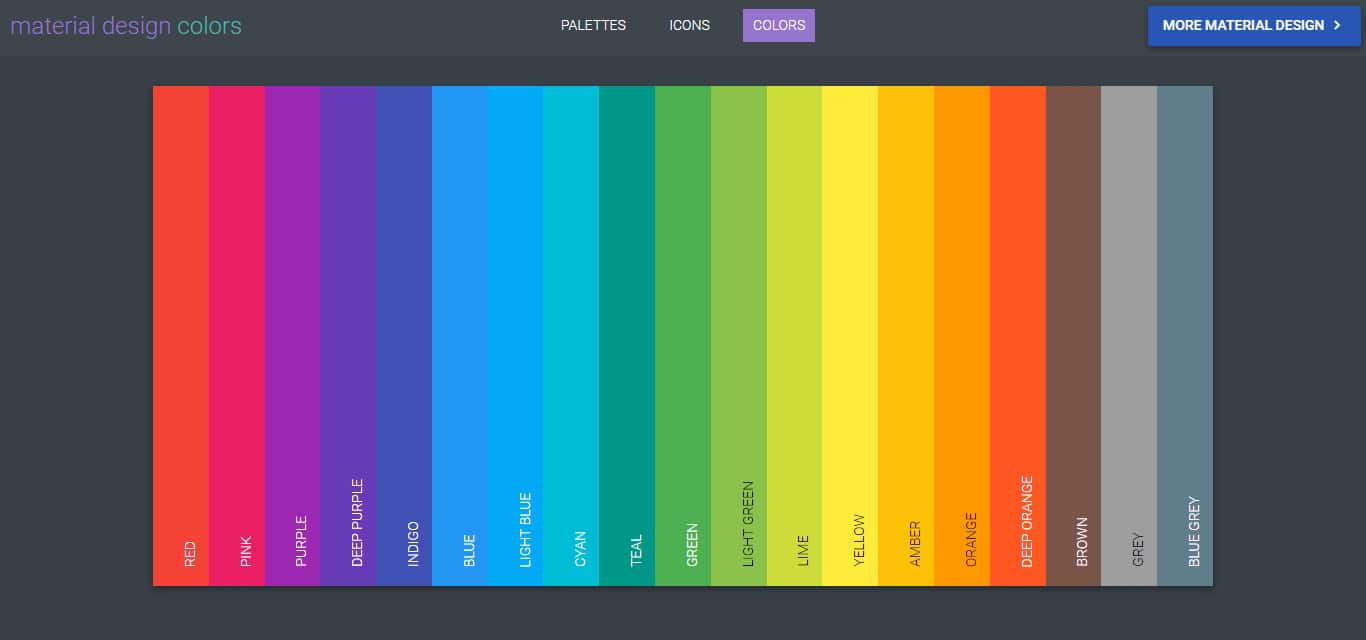Image resolution: width=1366 pixels, height=640 pixels.
Task: Pick the Red color swatch
Action: click(x=181, y=336)
